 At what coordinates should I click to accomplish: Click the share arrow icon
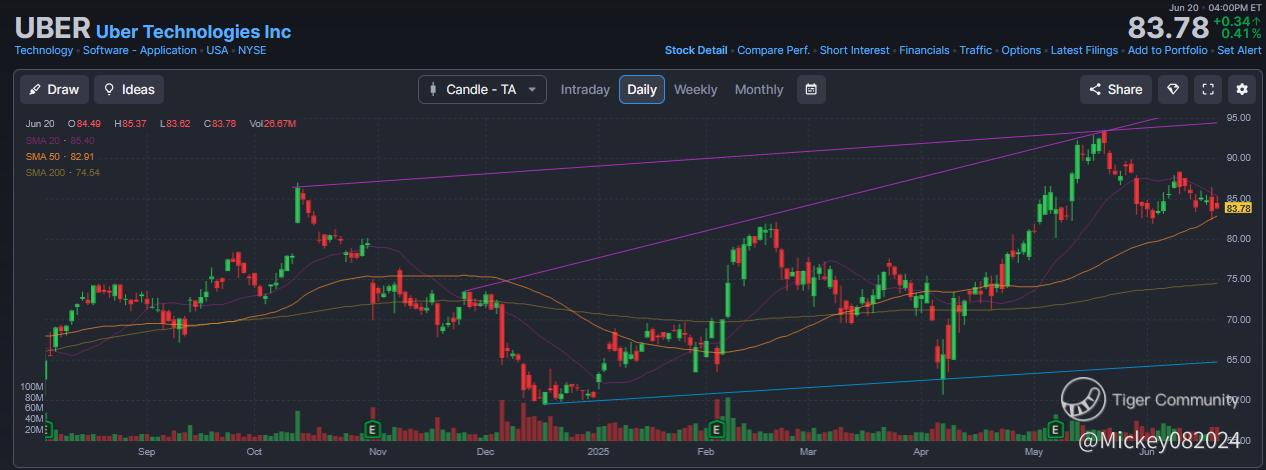[x=1095, y=89]
